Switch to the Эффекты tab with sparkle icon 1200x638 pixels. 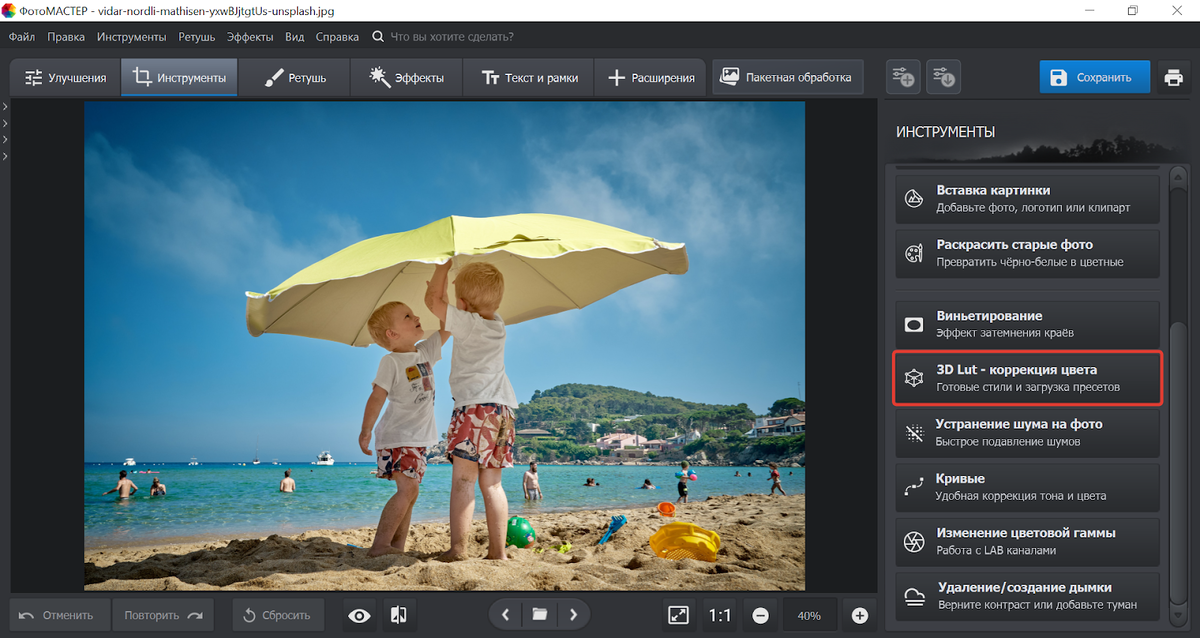coord(406,77)
